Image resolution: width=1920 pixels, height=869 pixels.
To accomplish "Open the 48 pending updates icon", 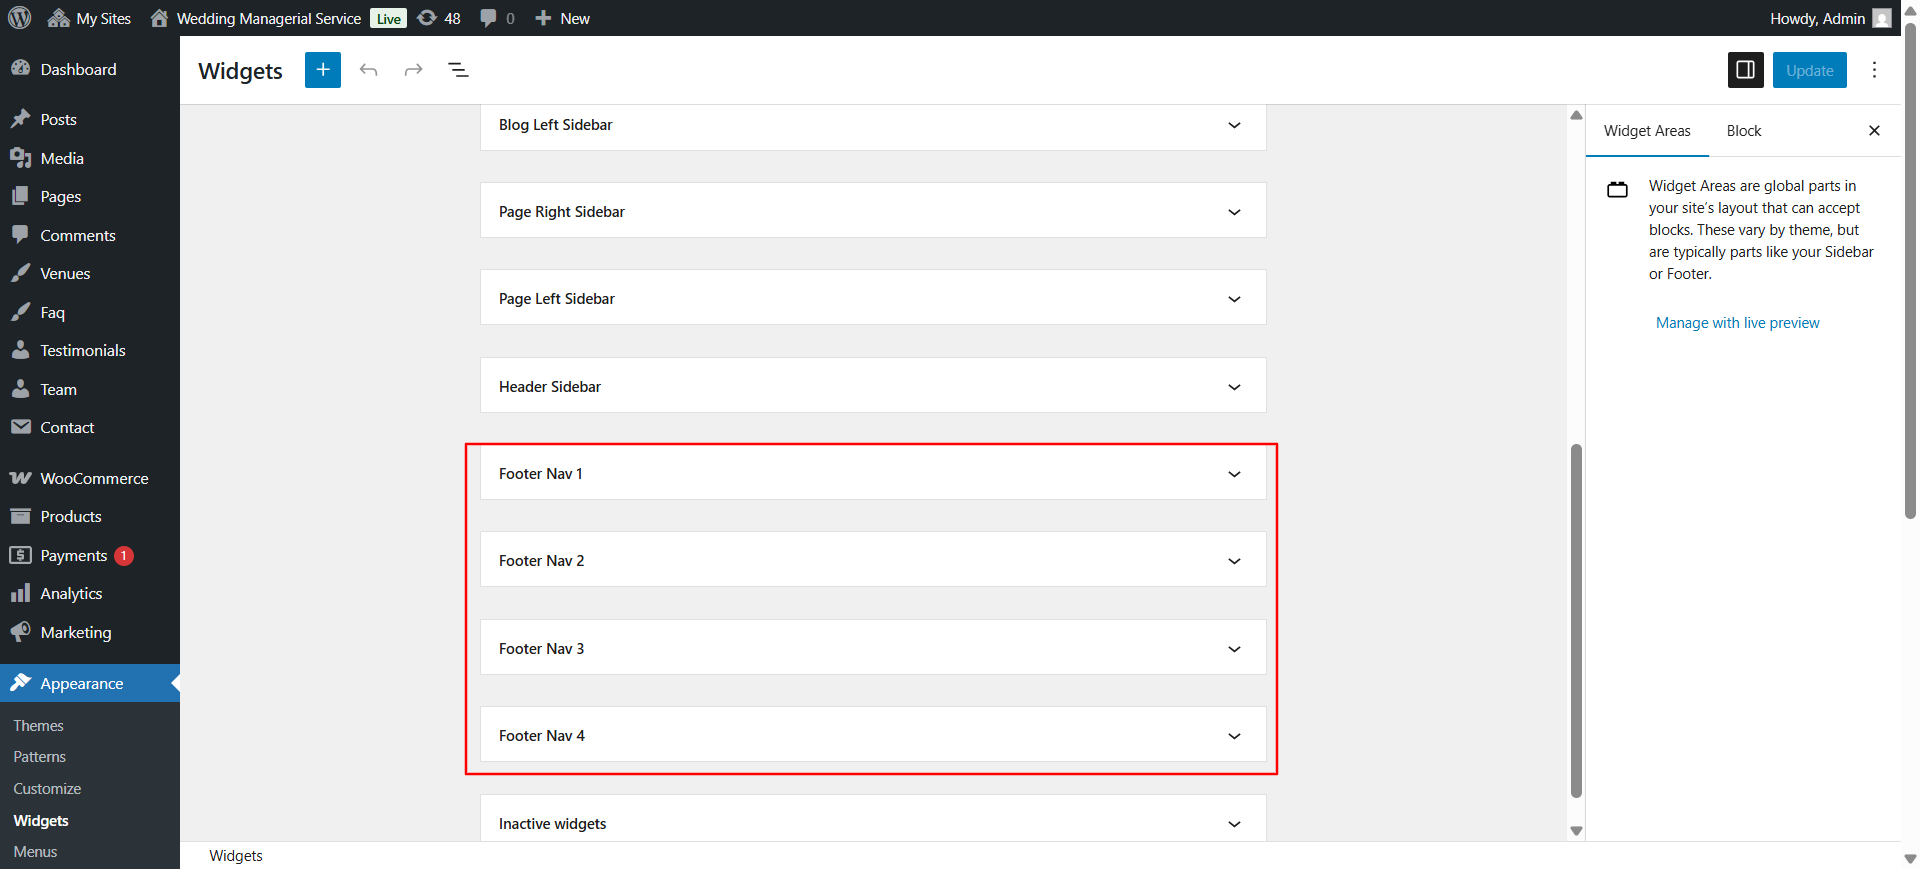I will (439, 18).
